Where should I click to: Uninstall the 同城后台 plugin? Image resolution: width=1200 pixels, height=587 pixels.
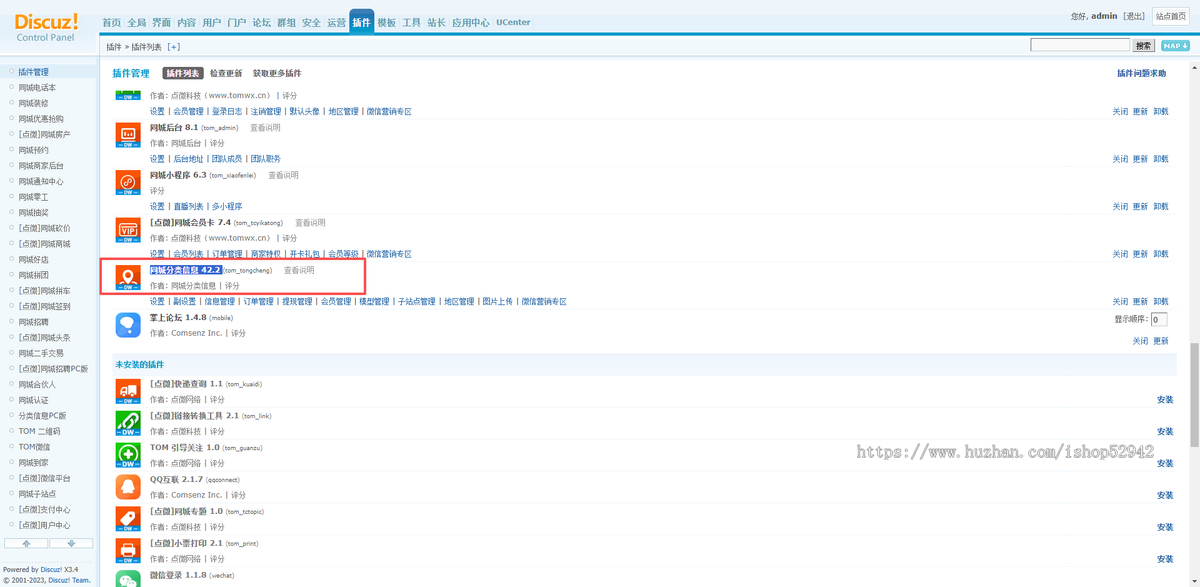[1160, 159]
